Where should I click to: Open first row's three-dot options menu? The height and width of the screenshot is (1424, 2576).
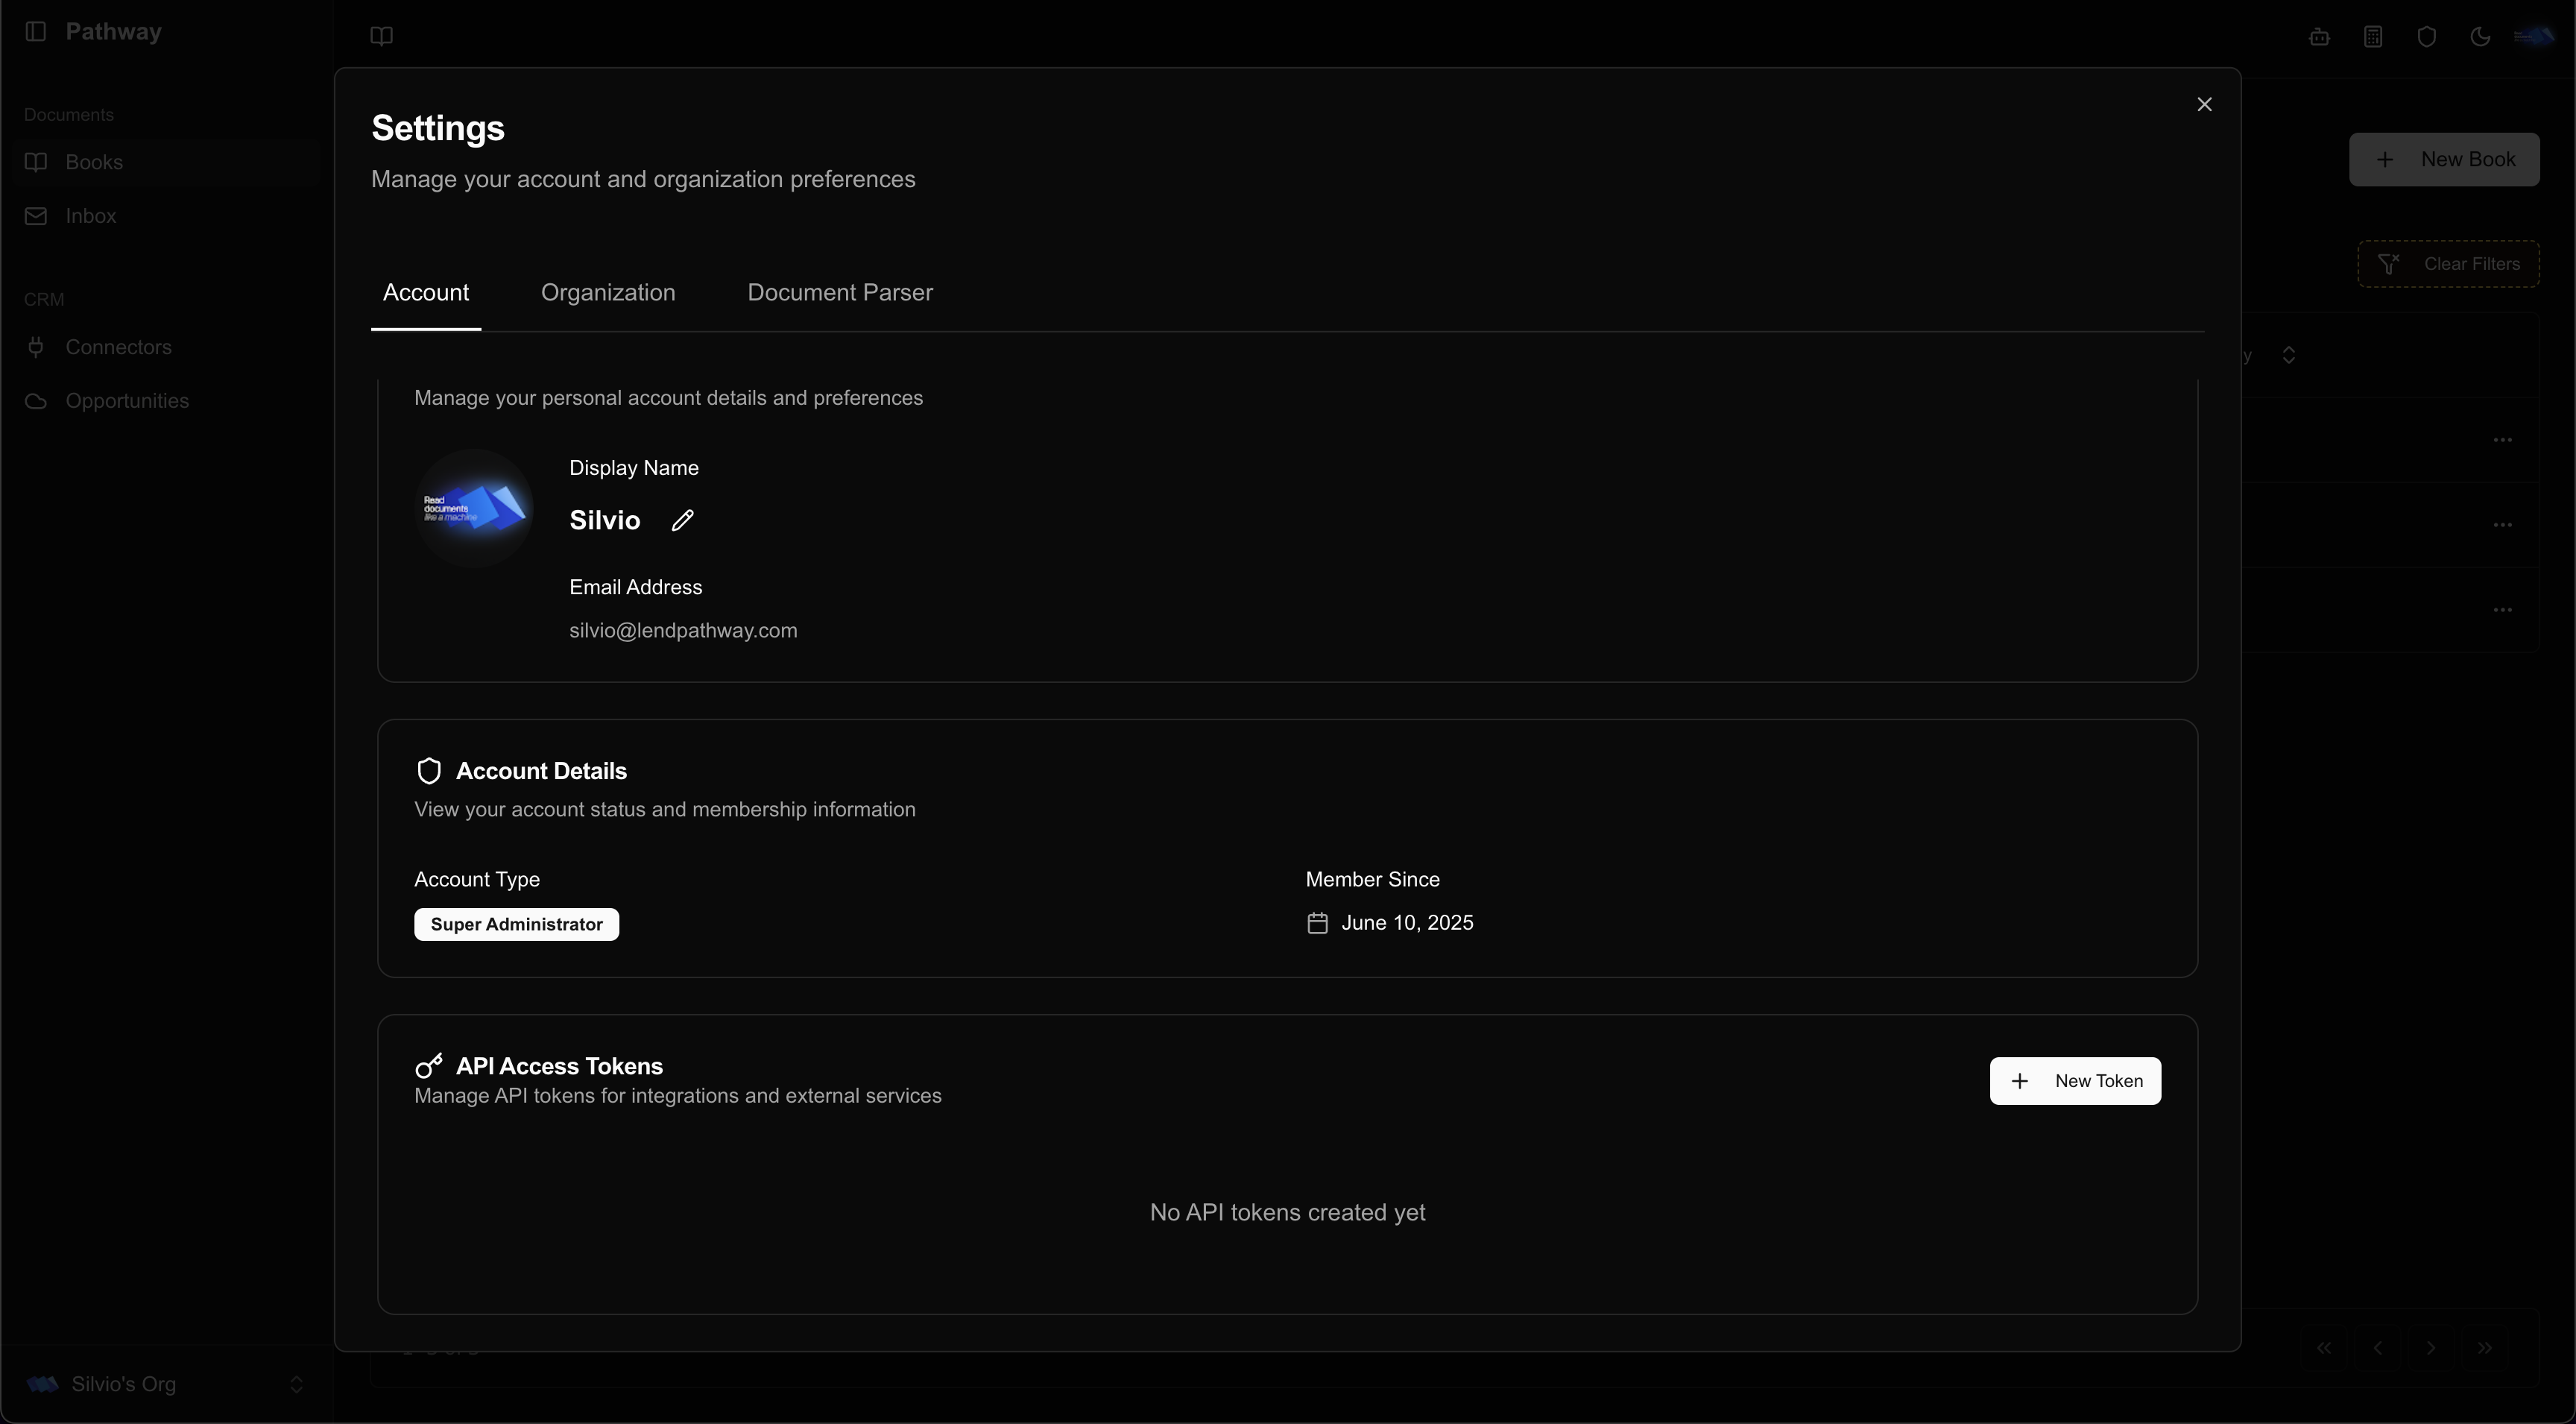coord(2502,440)
